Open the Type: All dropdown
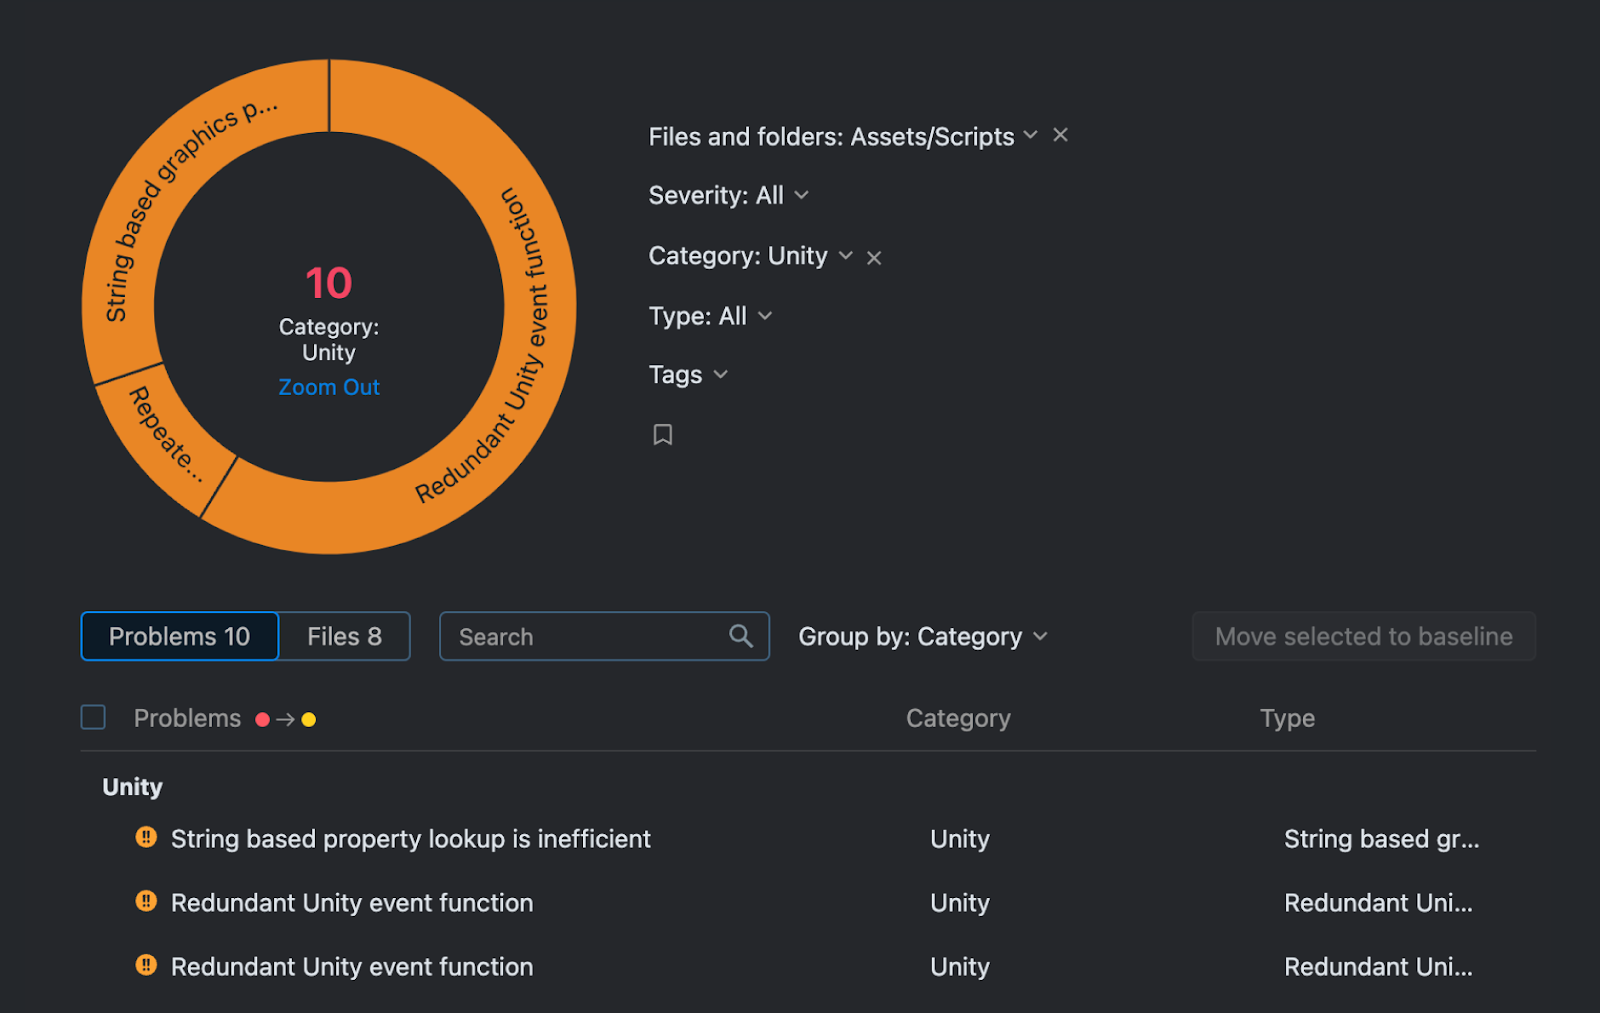The width and height of the screenshot is (1600, 1013). coord(710,317)
